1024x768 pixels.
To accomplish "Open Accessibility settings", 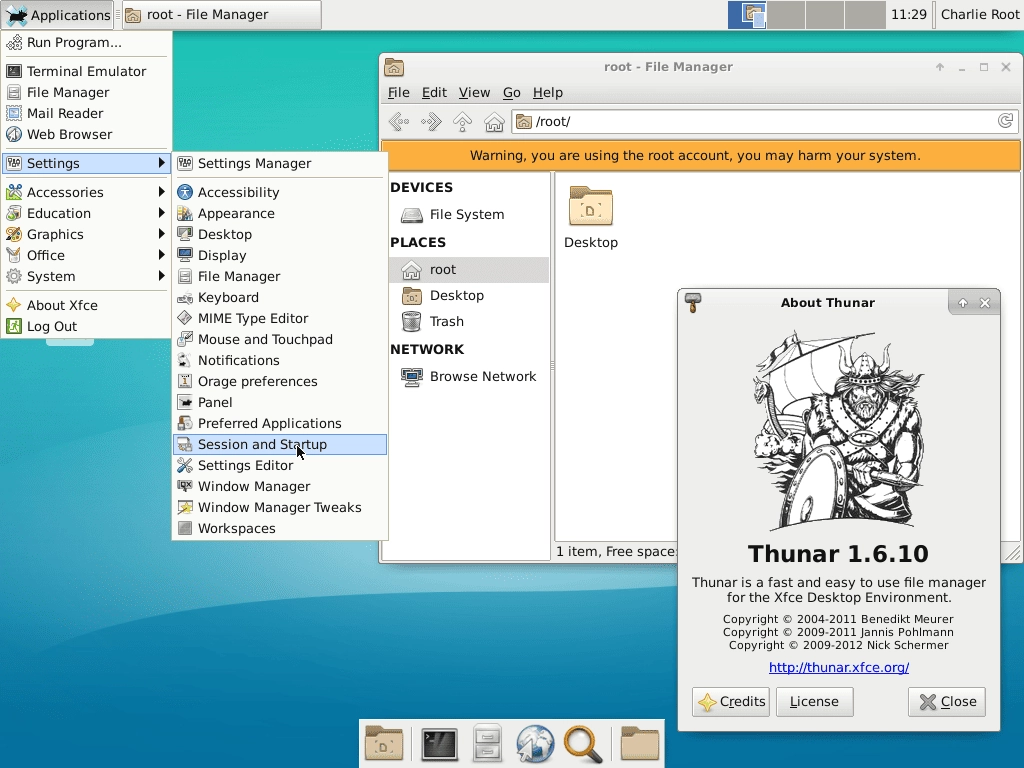I will 280,193.
